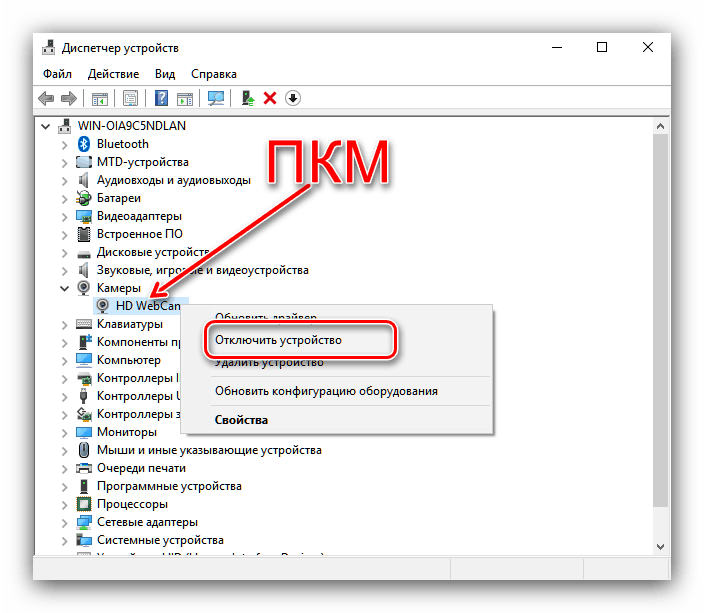Click the scrollbar down arrow
The image size is (704, 613).
[x=660, y=547]
